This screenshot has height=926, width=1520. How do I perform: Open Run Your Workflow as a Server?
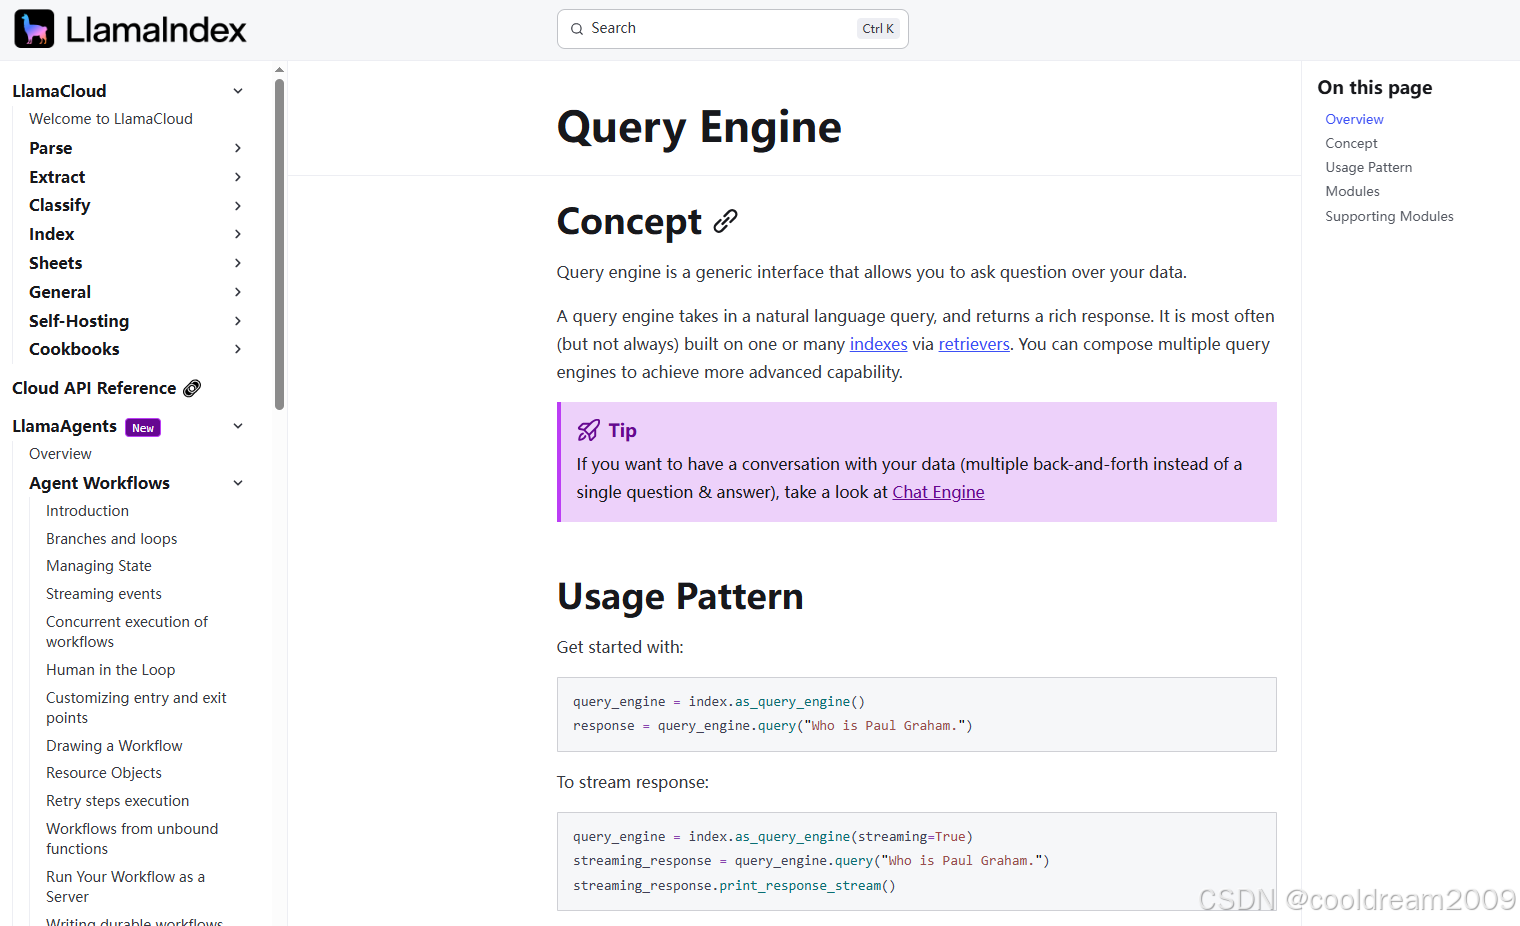point(125,887)
